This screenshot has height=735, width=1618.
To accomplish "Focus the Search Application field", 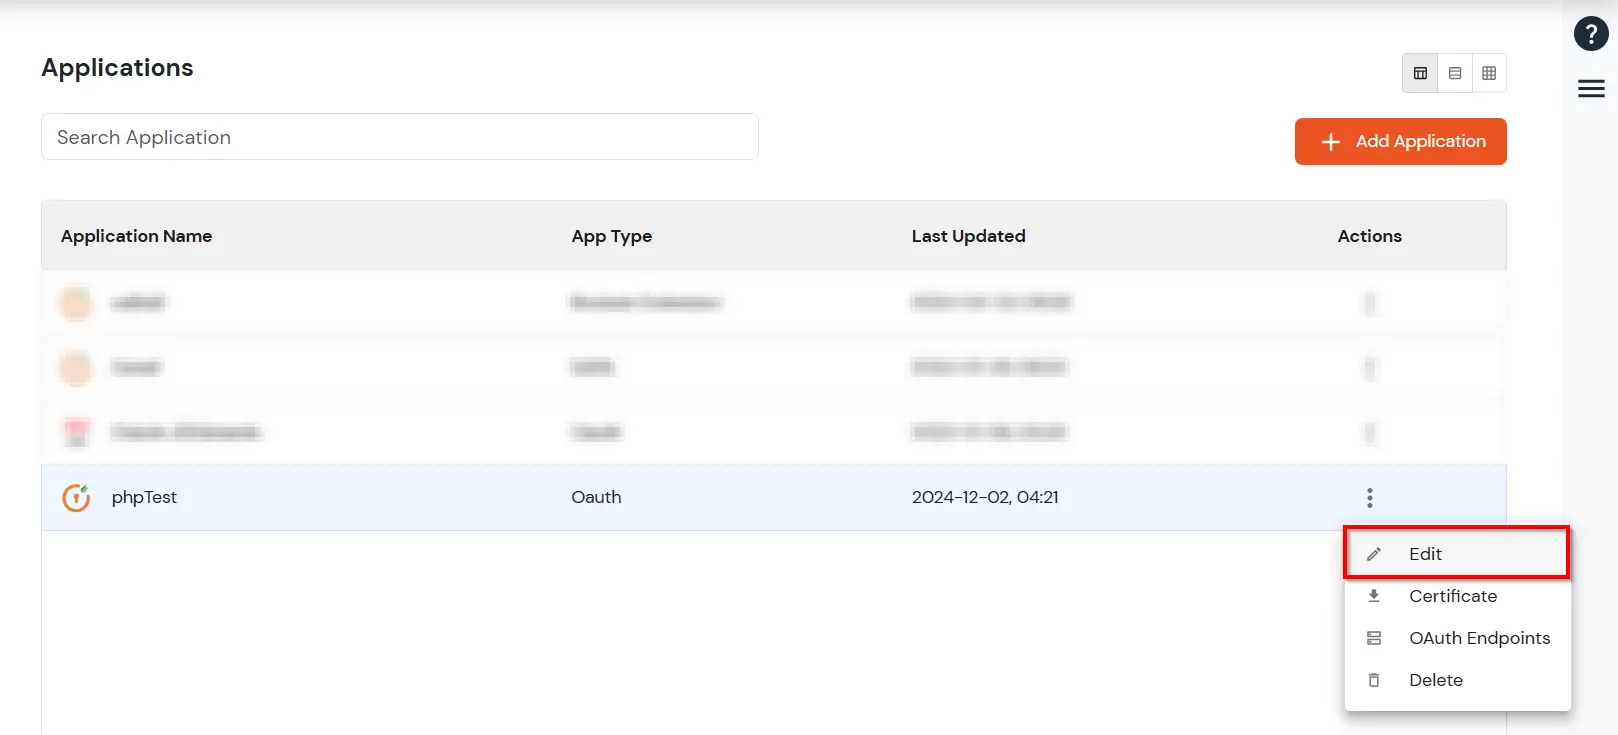I will coord(399,137).
